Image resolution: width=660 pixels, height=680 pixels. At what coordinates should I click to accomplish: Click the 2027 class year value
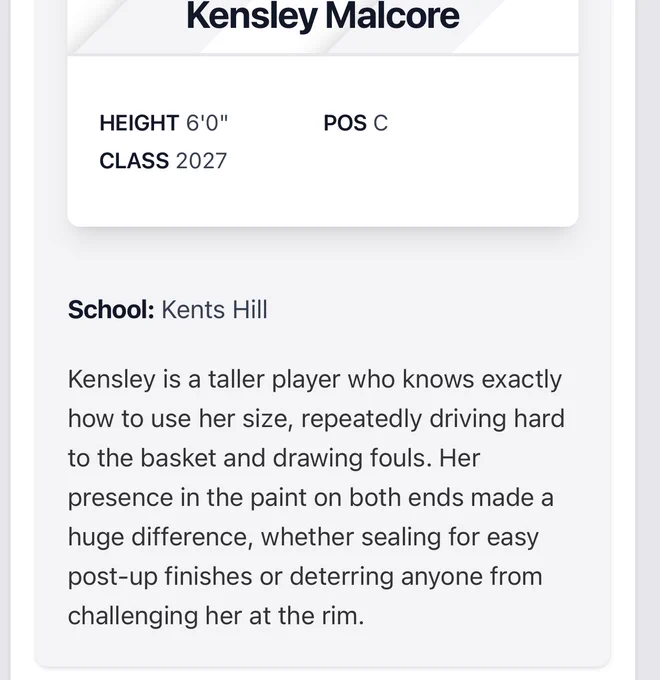tap(201, 161)
